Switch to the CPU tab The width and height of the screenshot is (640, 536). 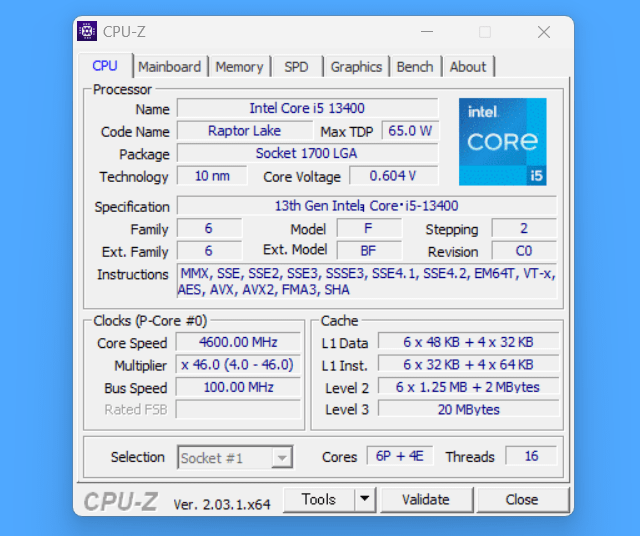tap(105, 66)
